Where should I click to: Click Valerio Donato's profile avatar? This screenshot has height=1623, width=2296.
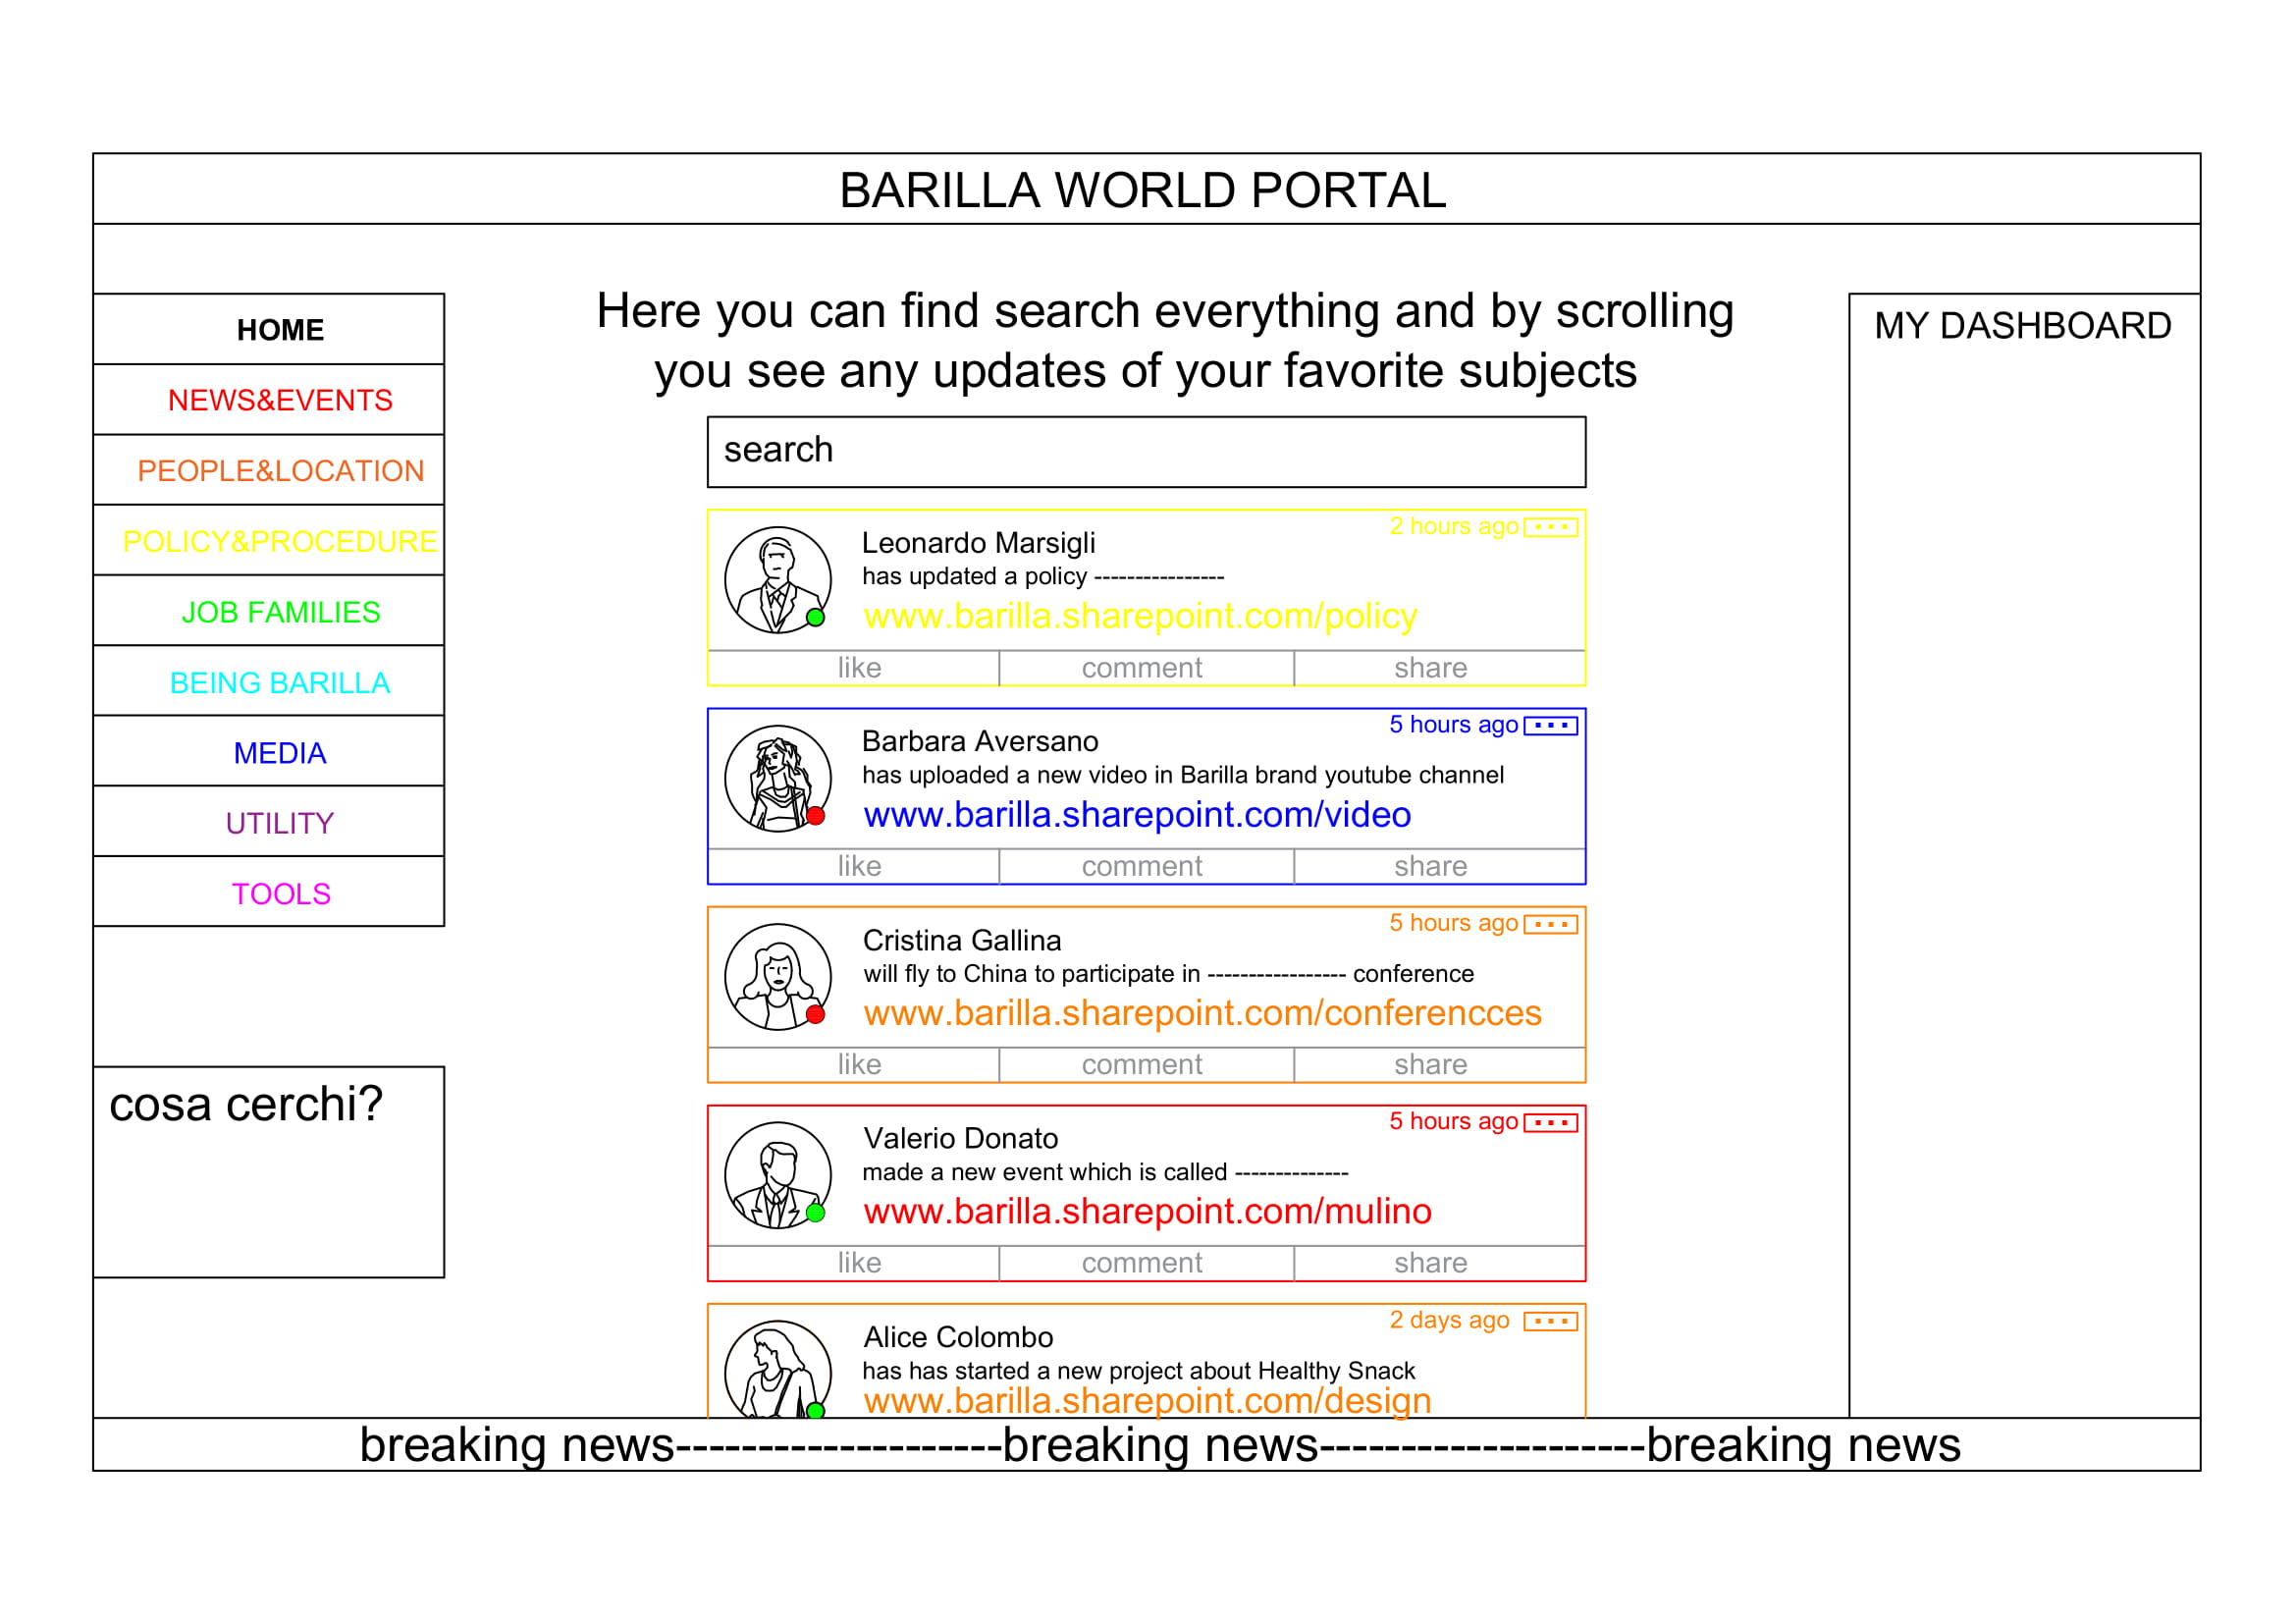(777, 1175)
